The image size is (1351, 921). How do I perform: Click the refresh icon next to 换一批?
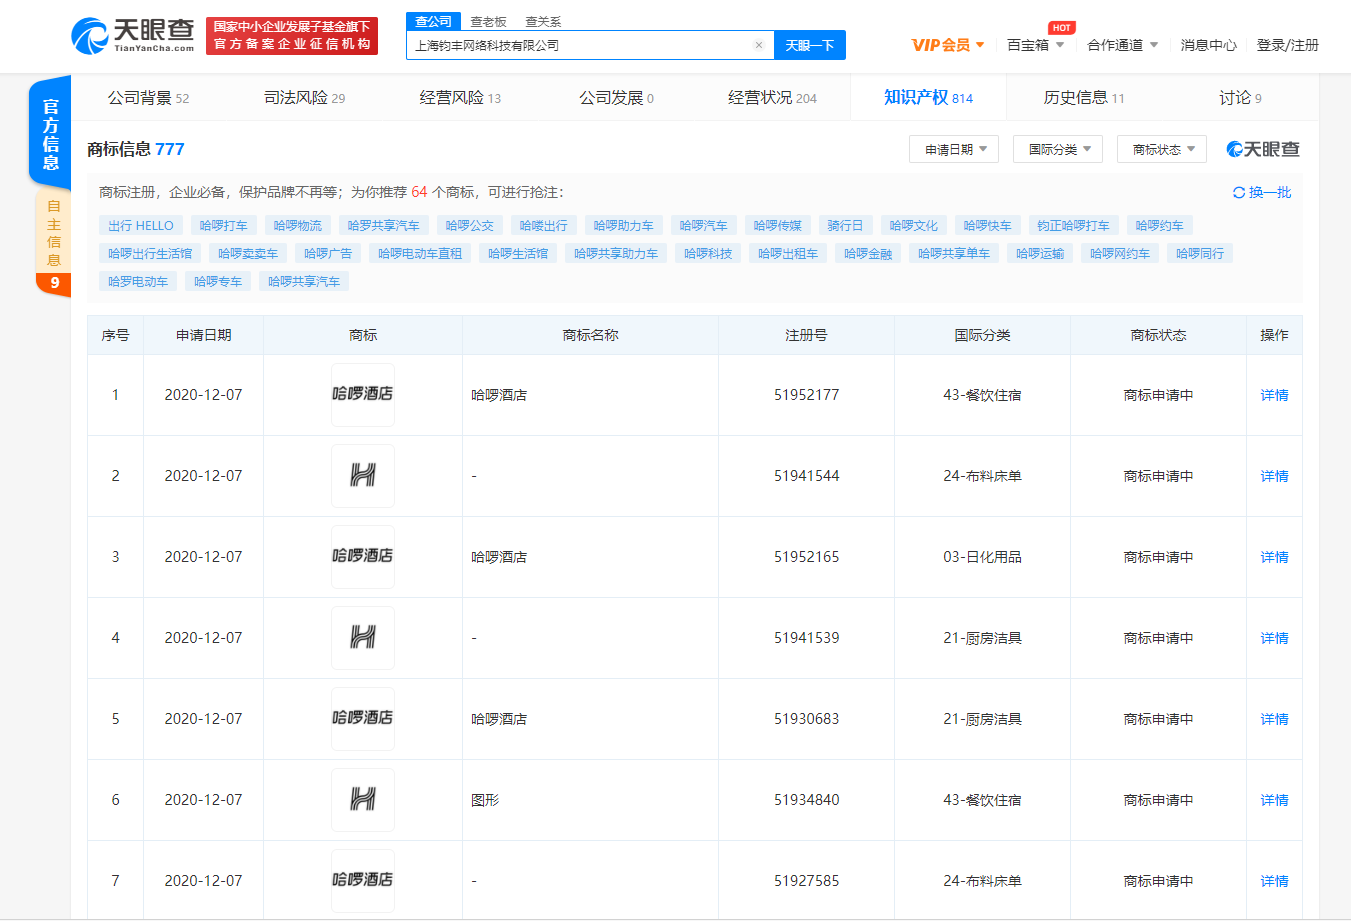coord(1239,193)
